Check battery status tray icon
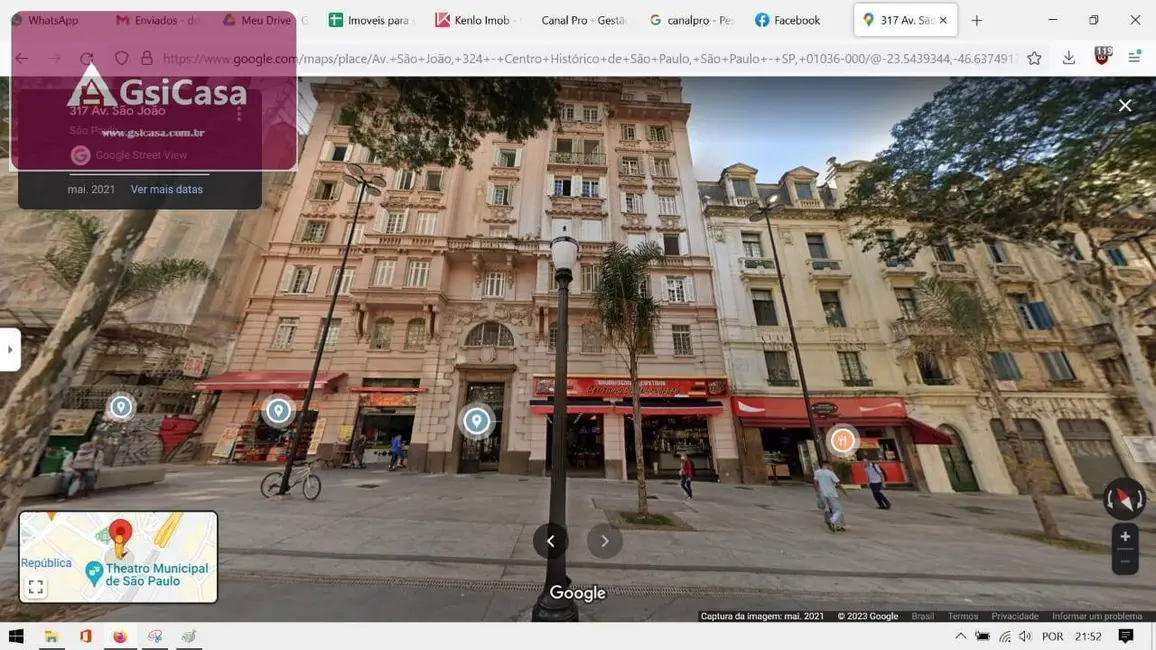The image size is (1156, 650). (982, 636)
